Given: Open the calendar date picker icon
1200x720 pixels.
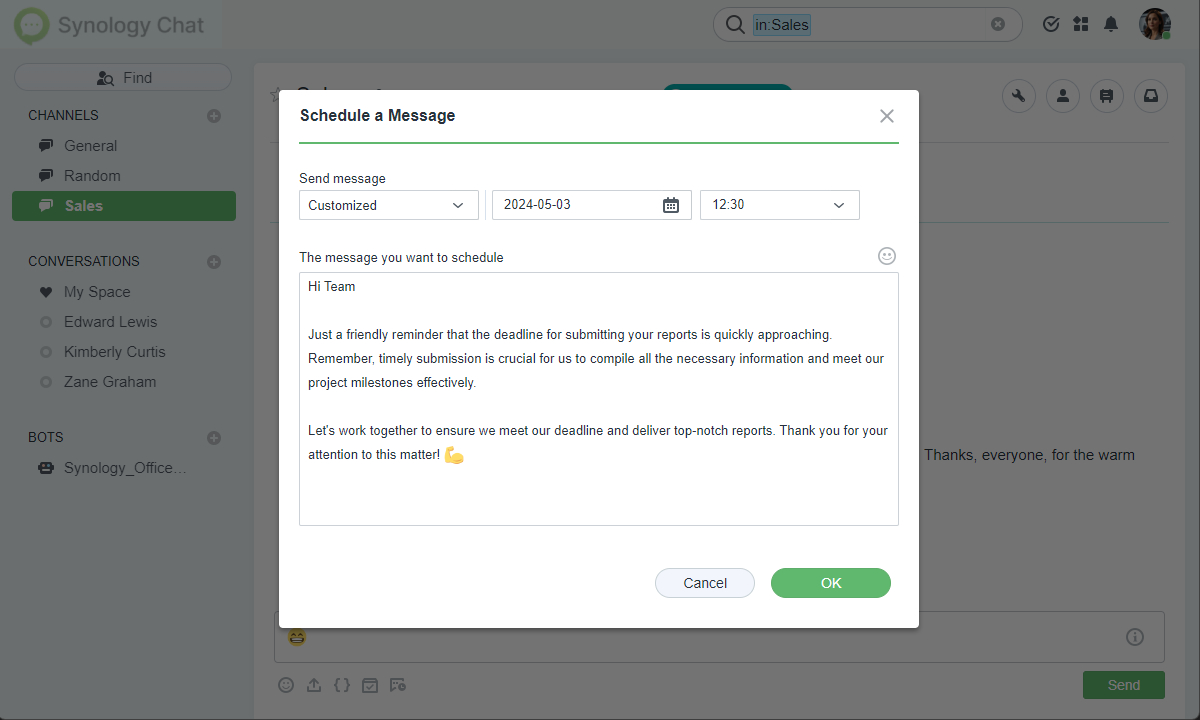Looking at the screenshot, I should coord(671,205).
